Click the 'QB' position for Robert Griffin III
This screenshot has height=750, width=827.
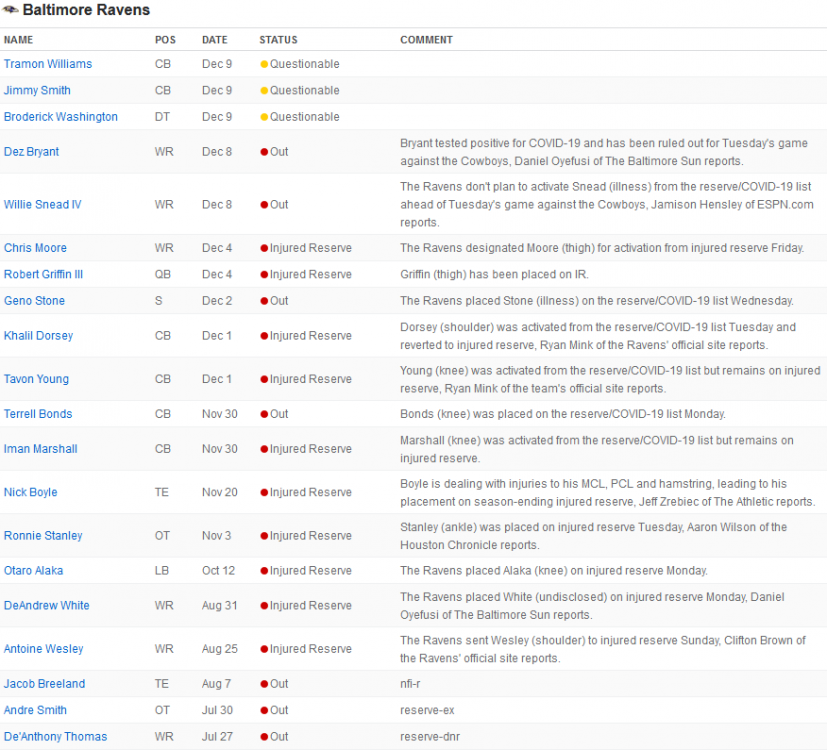coord(163,274)
